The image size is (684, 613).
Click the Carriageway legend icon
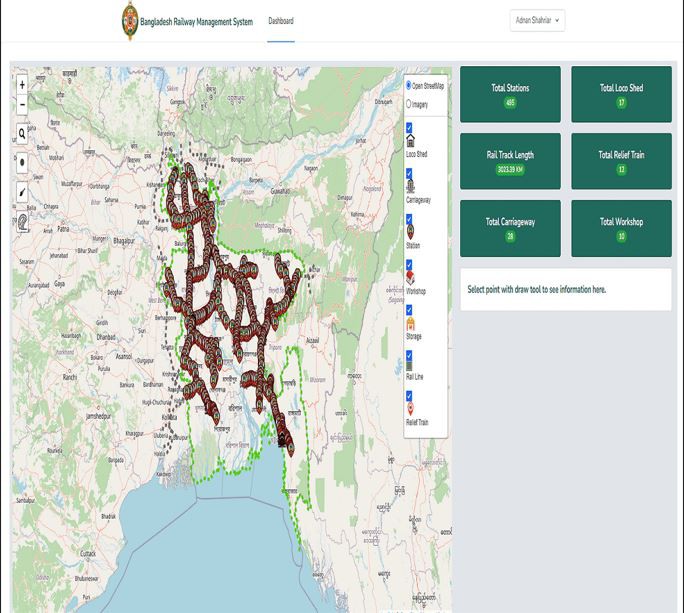tap(410, 187)
